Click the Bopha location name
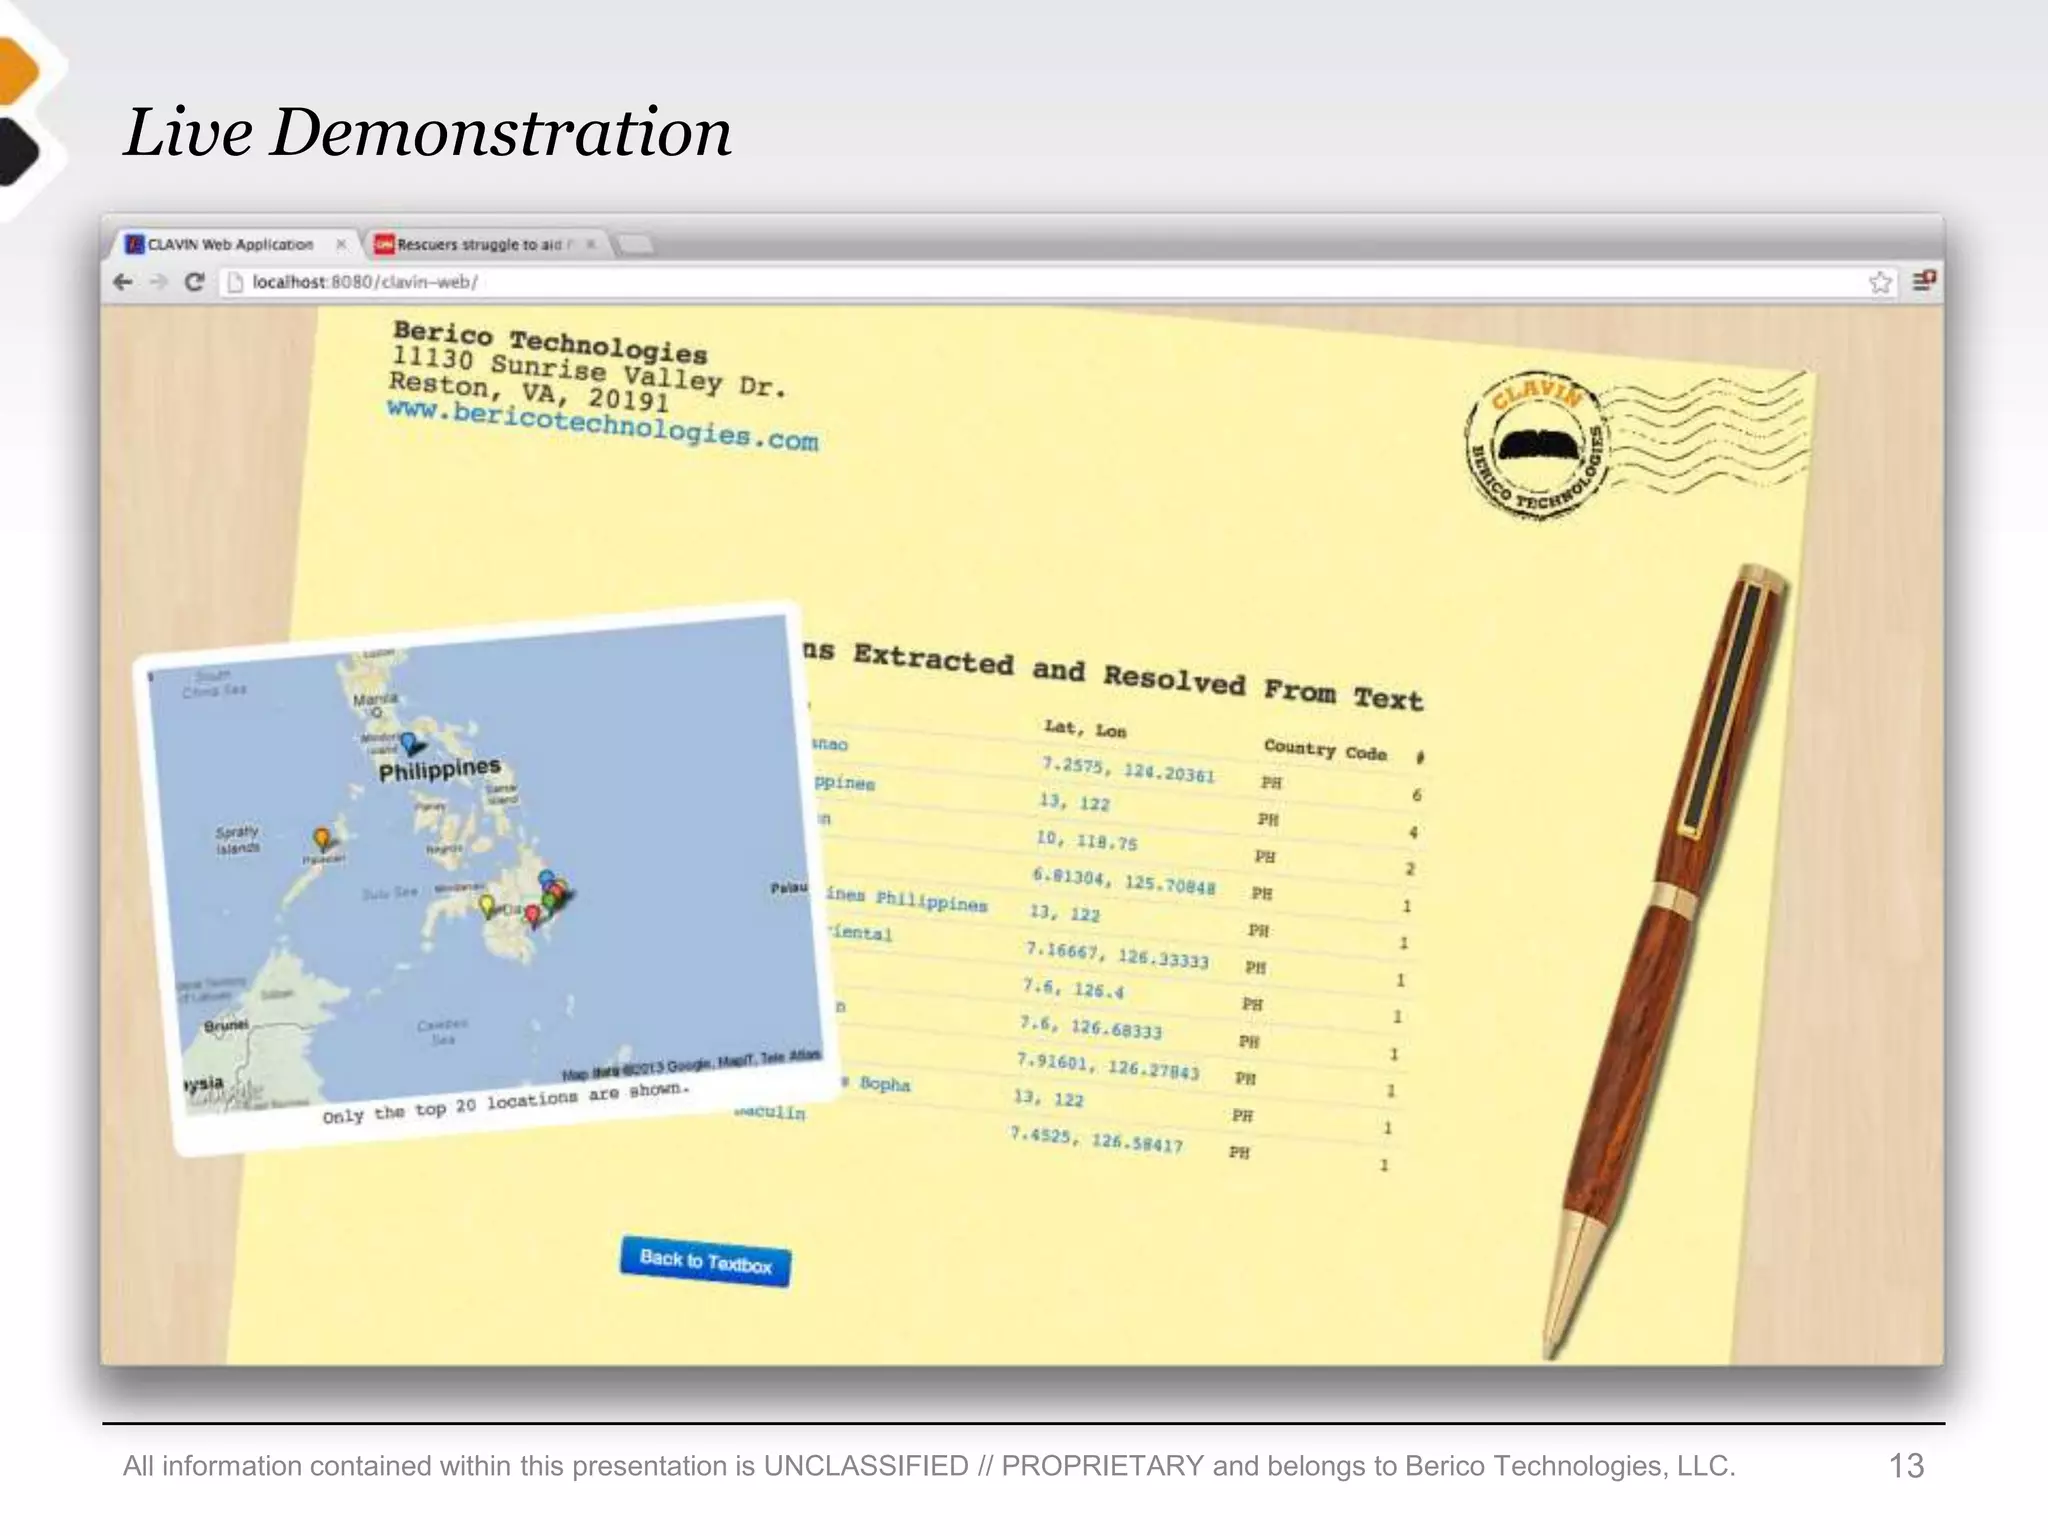Screen dimensions: 2048x1536 [x=884, y=1084]
